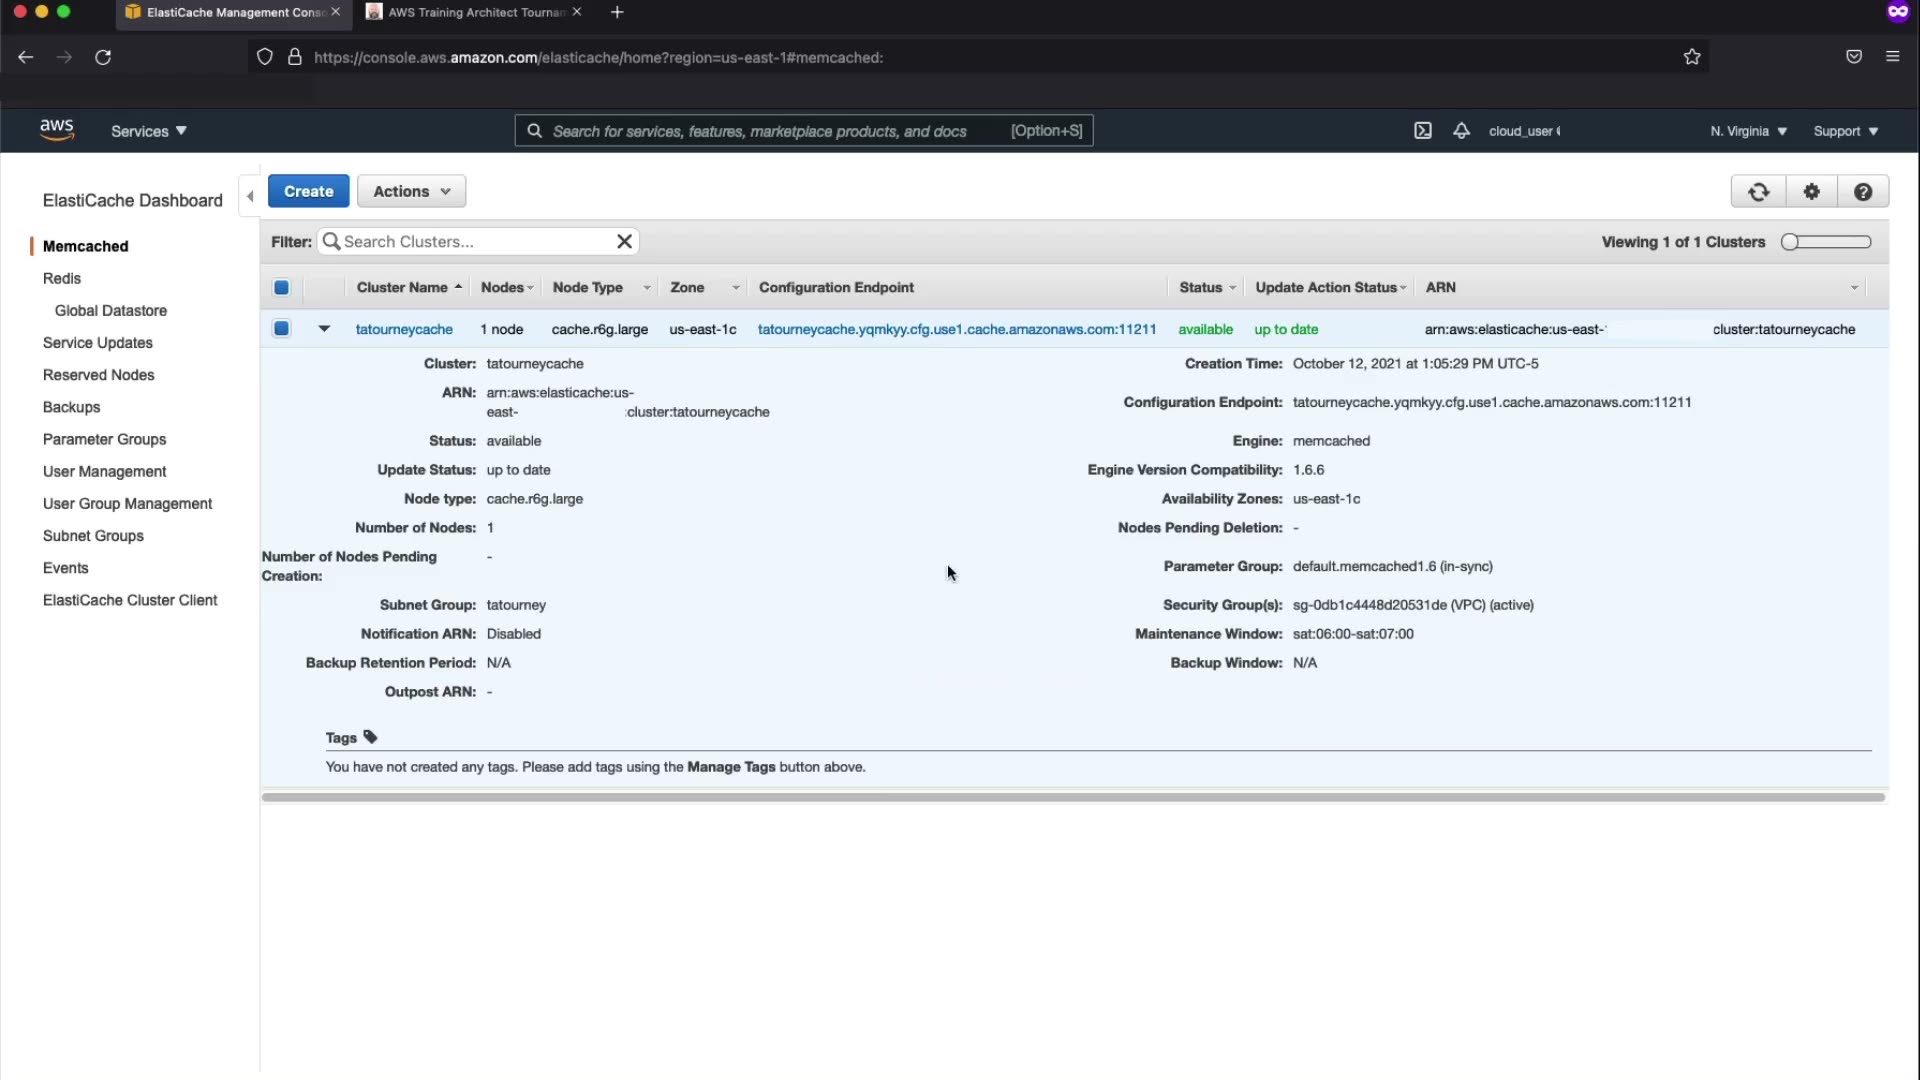1920x1080 pixels.
Task: Click the refresh clusters icon button
Action: click(1758, 192)
